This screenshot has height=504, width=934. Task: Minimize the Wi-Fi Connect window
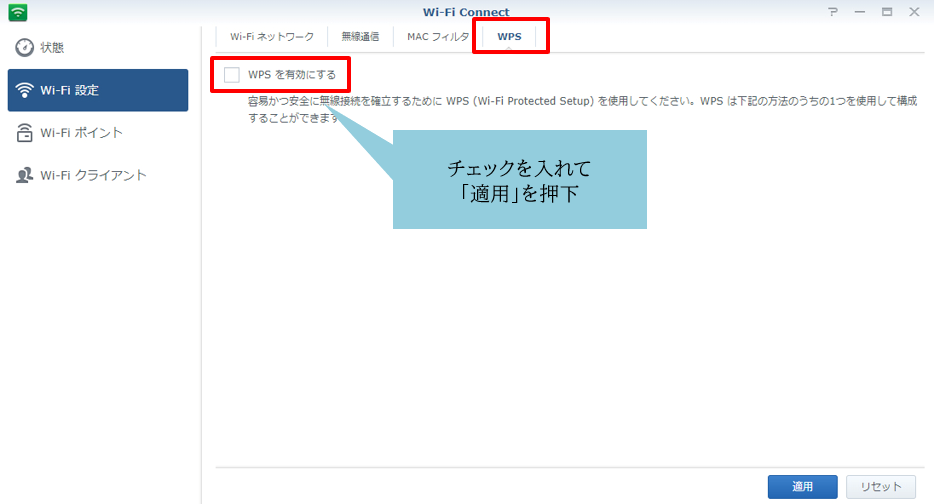pos(860,11)
